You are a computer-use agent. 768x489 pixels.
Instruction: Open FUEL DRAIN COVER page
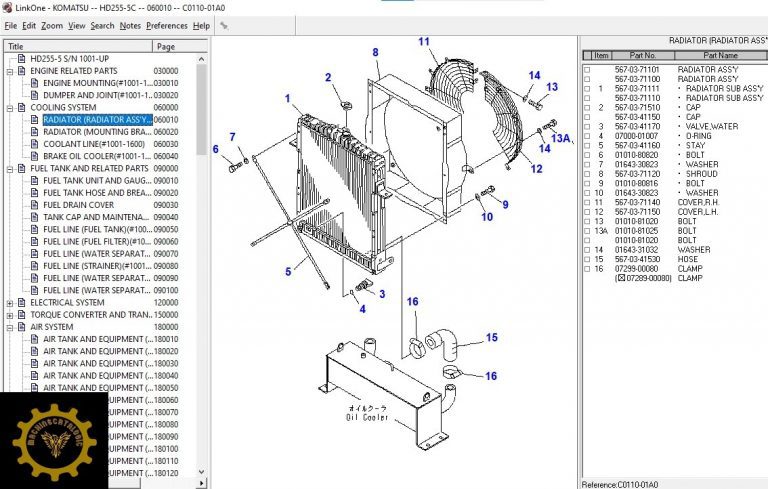point(78,205)
